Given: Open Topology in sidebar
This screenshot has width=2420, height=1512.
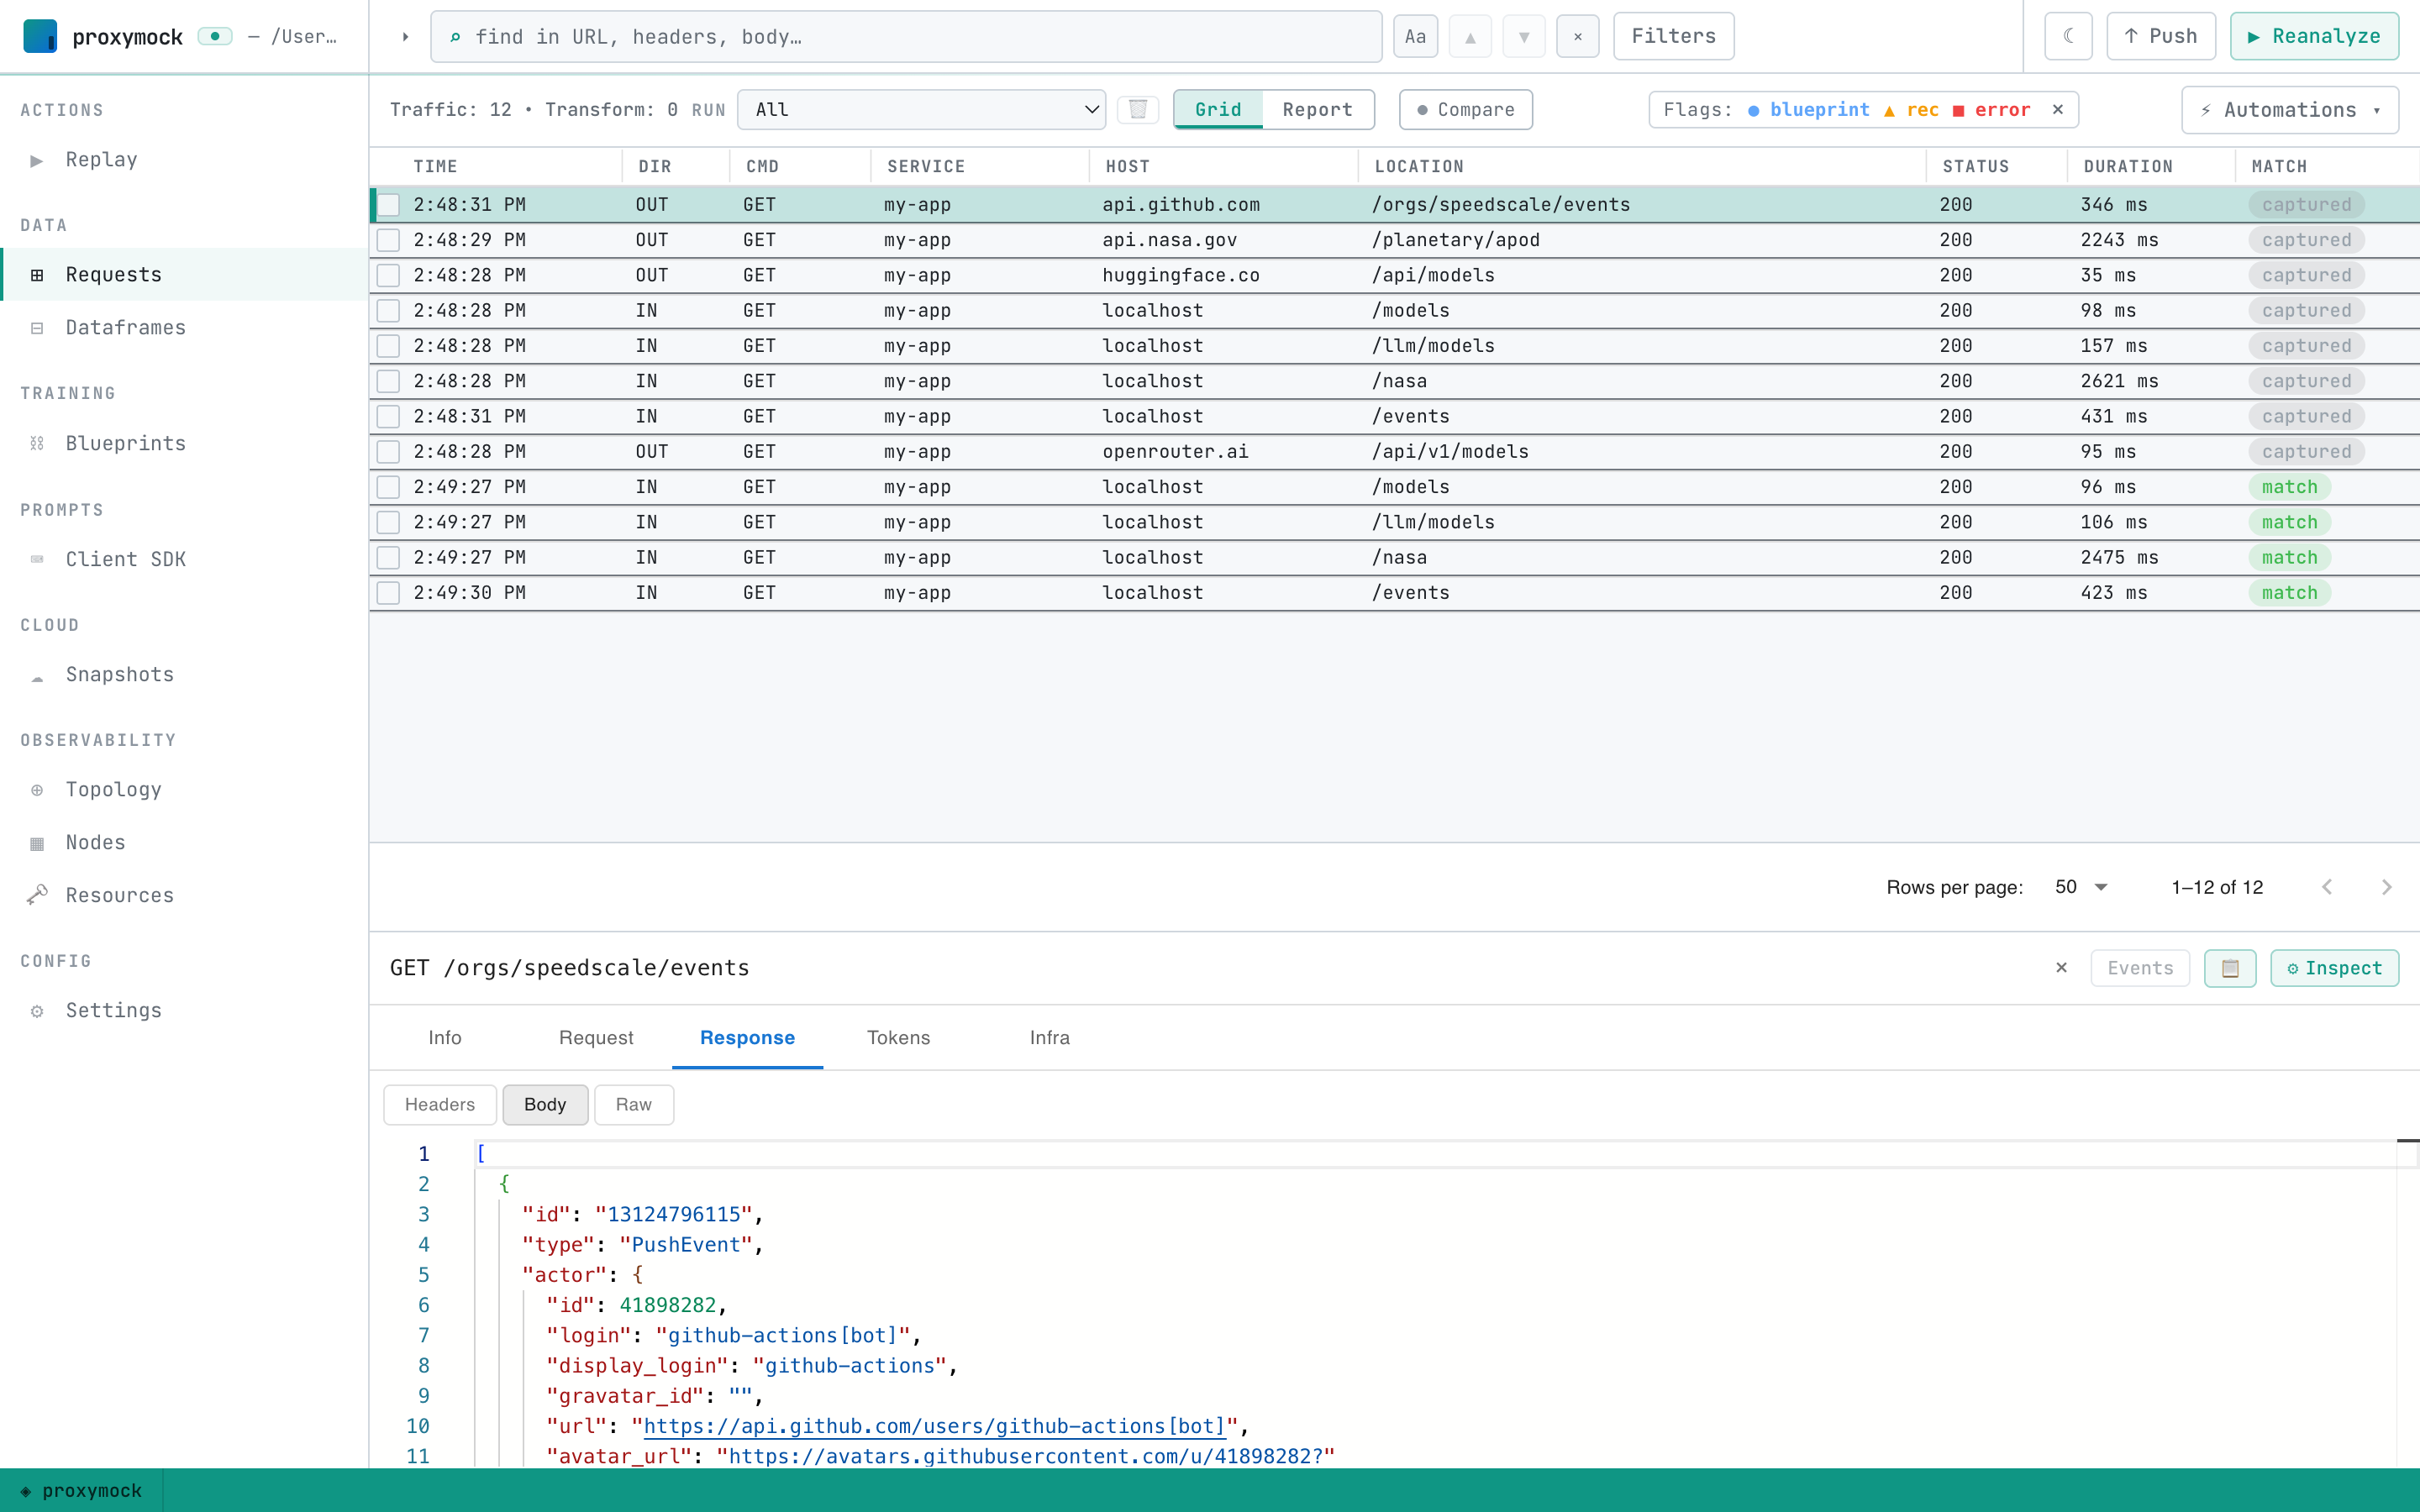Looking at the screenshot, I should [x=184, y=789].
